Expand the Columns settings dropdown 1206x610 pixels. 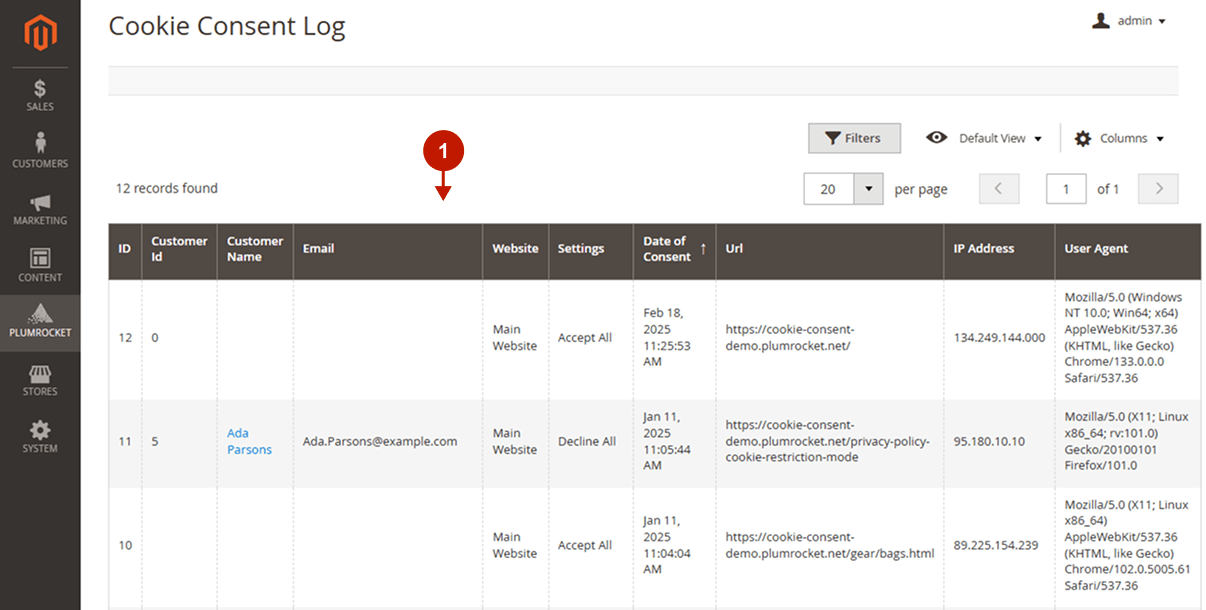(1119, 138)
